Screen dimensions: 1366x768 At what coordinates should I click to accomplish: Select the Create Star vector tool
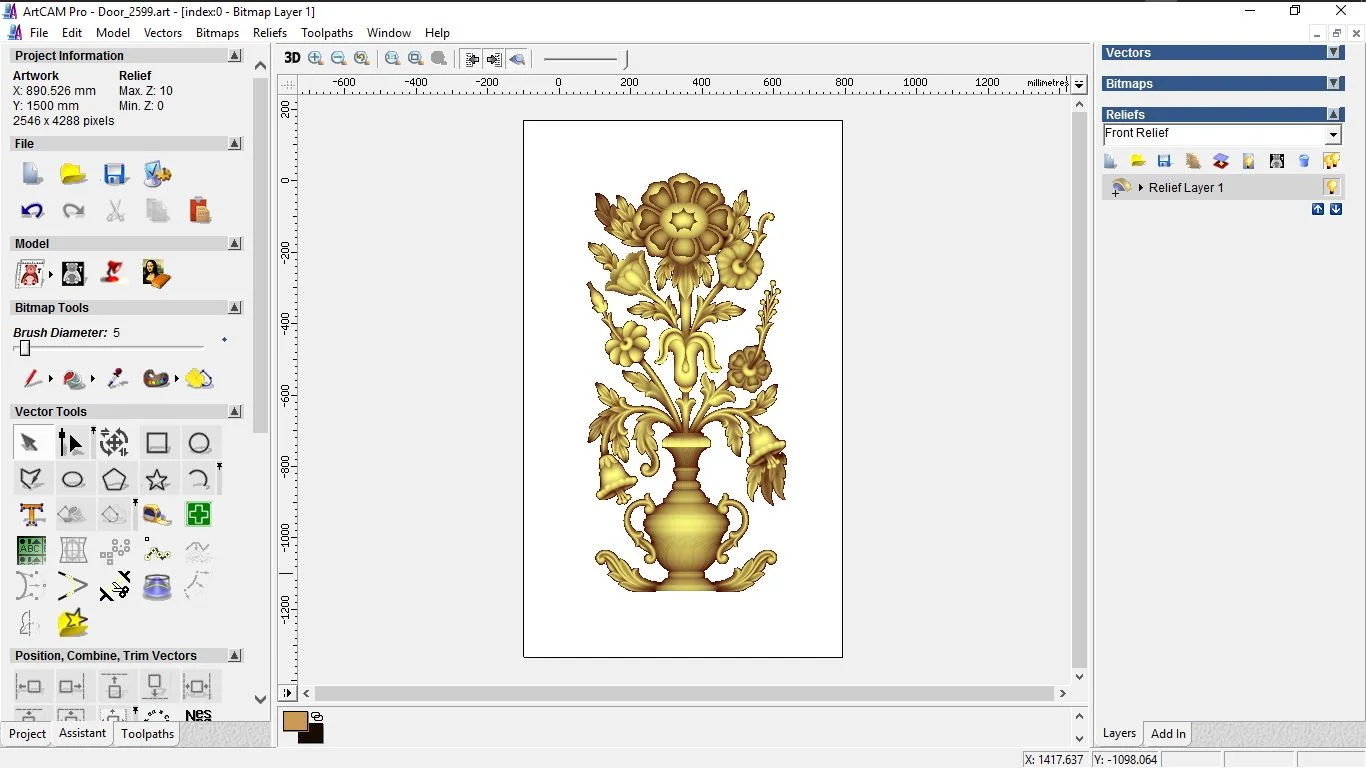(157, 480)
